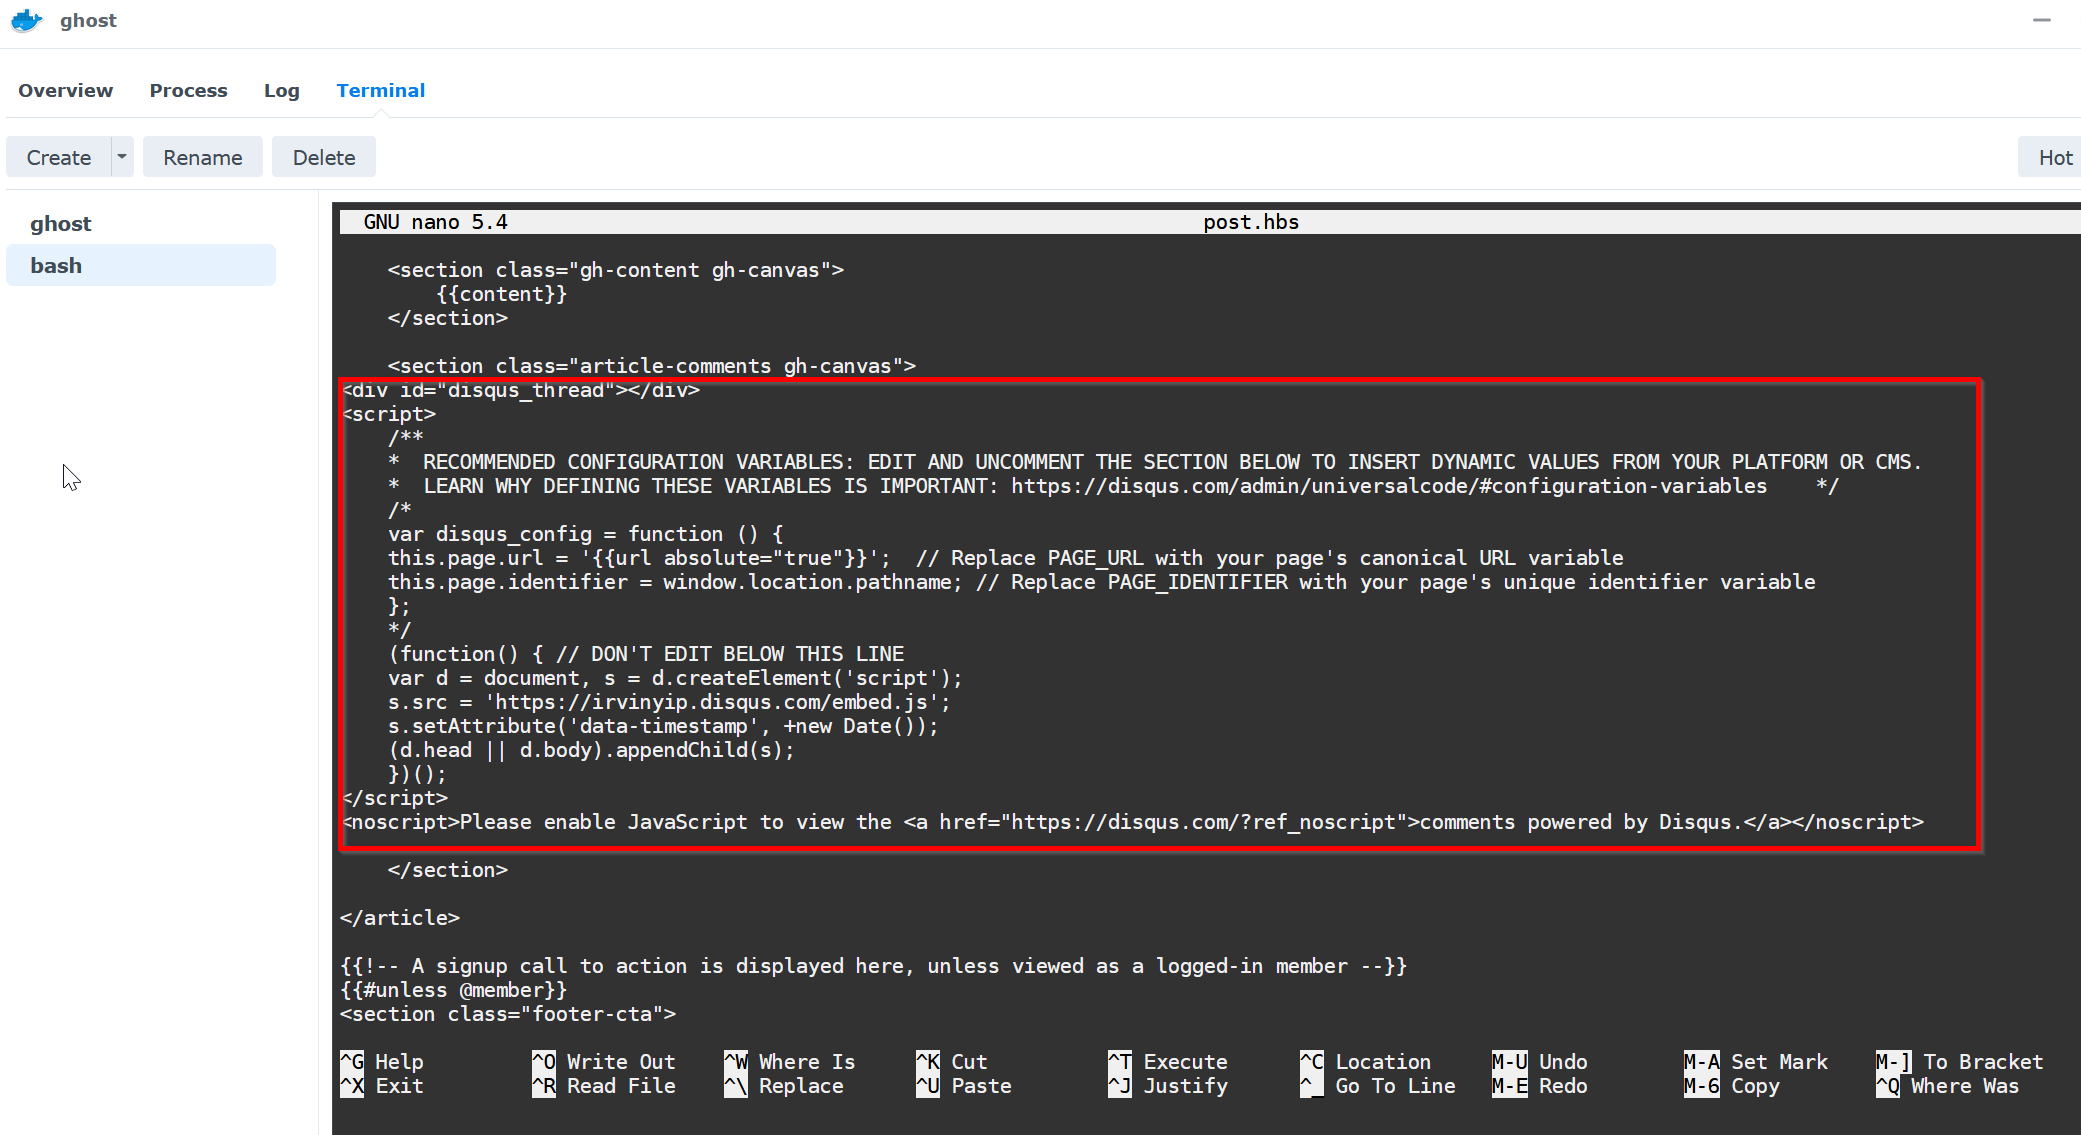Image resolution: width=2081 pixels, height=1135 pixels.
Task: Click the Rename button
Action: [203, 157]
